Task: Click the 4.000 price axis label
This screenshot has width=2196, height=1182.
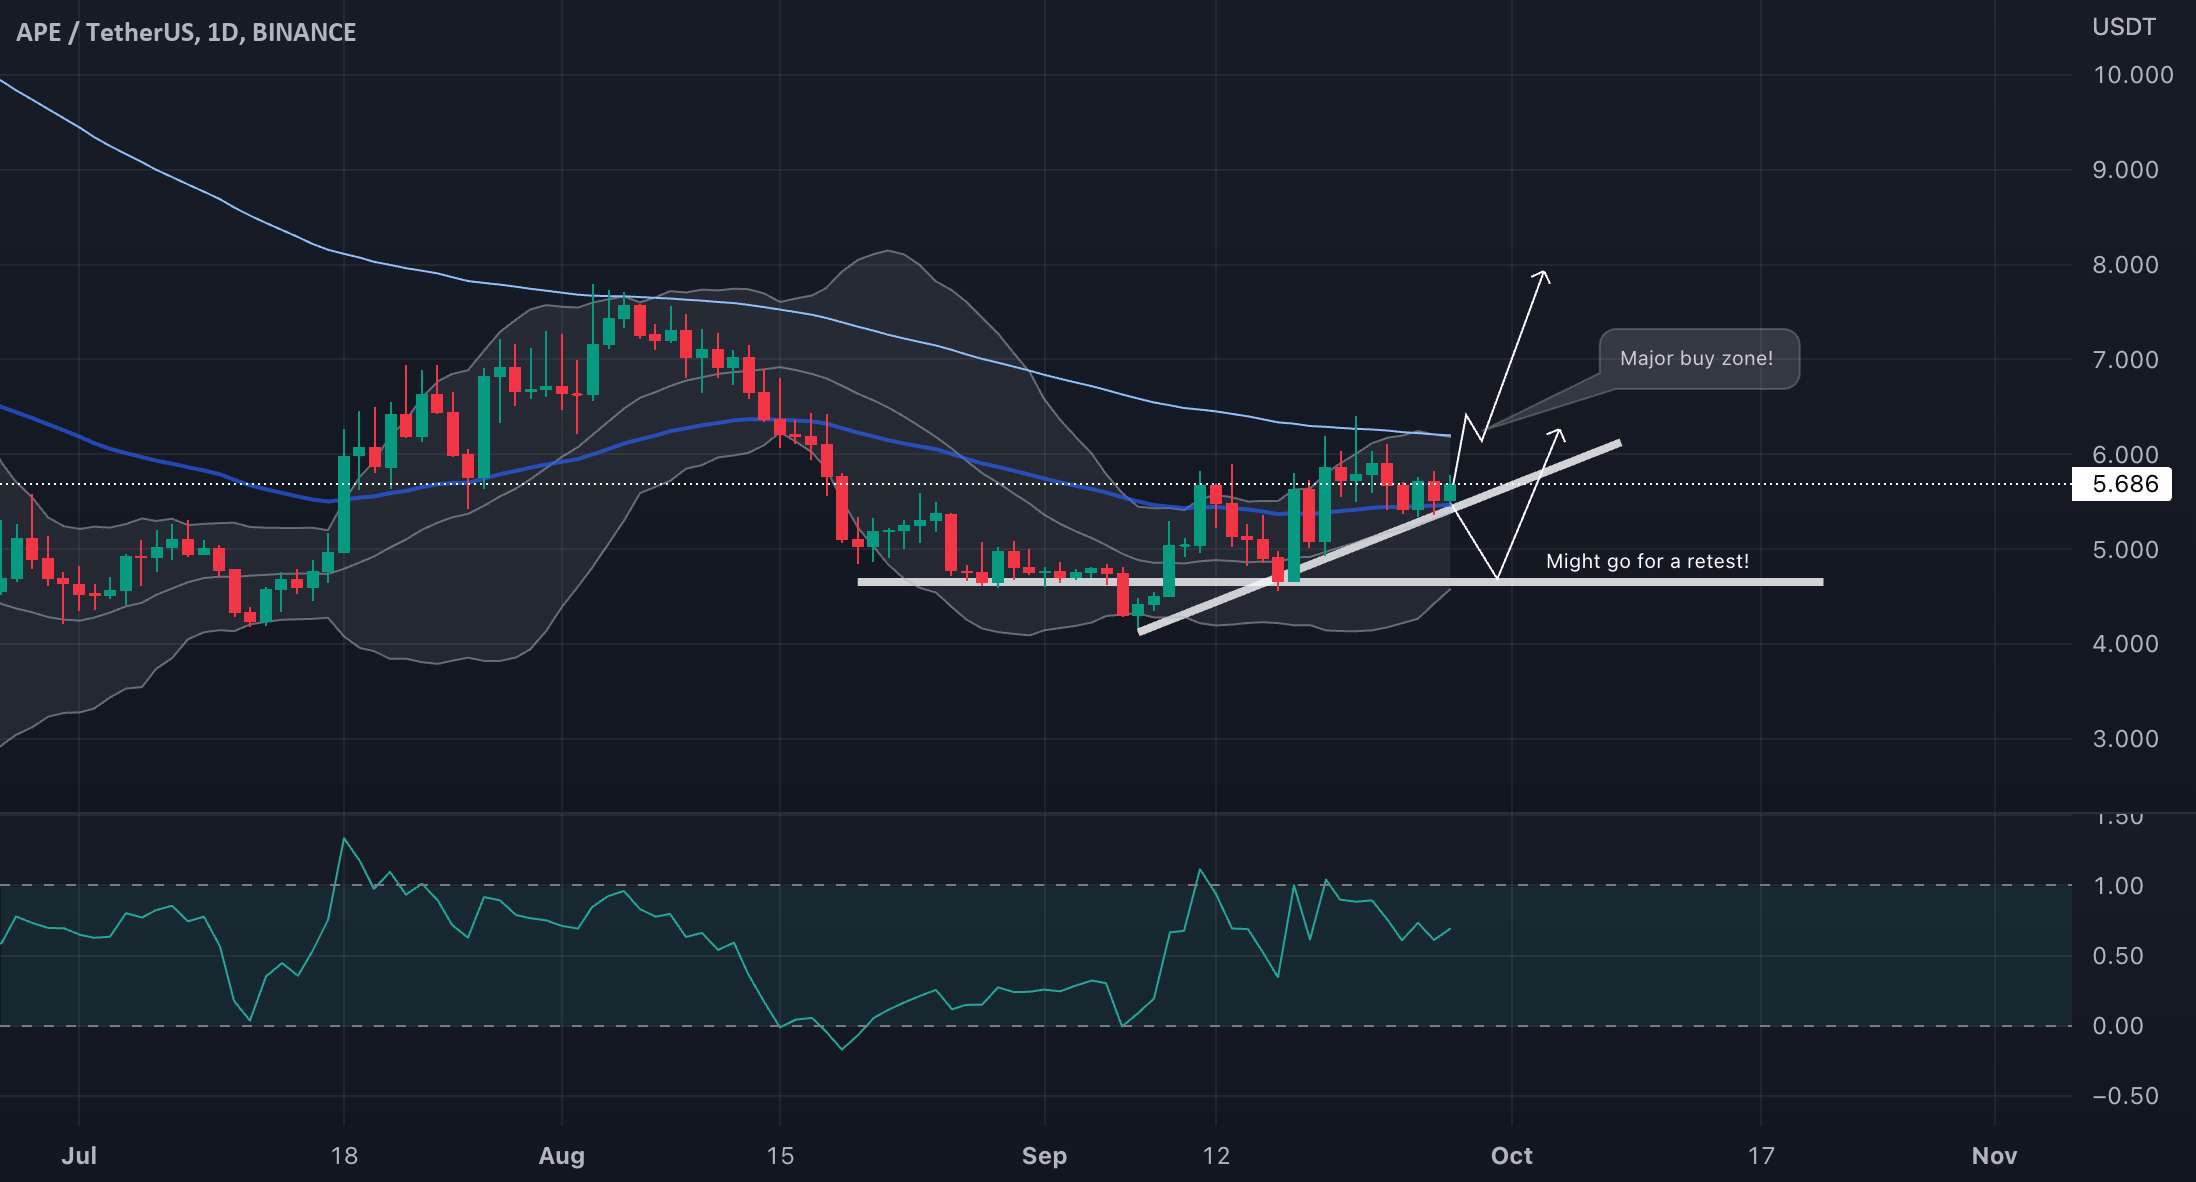Action: 2125,644
